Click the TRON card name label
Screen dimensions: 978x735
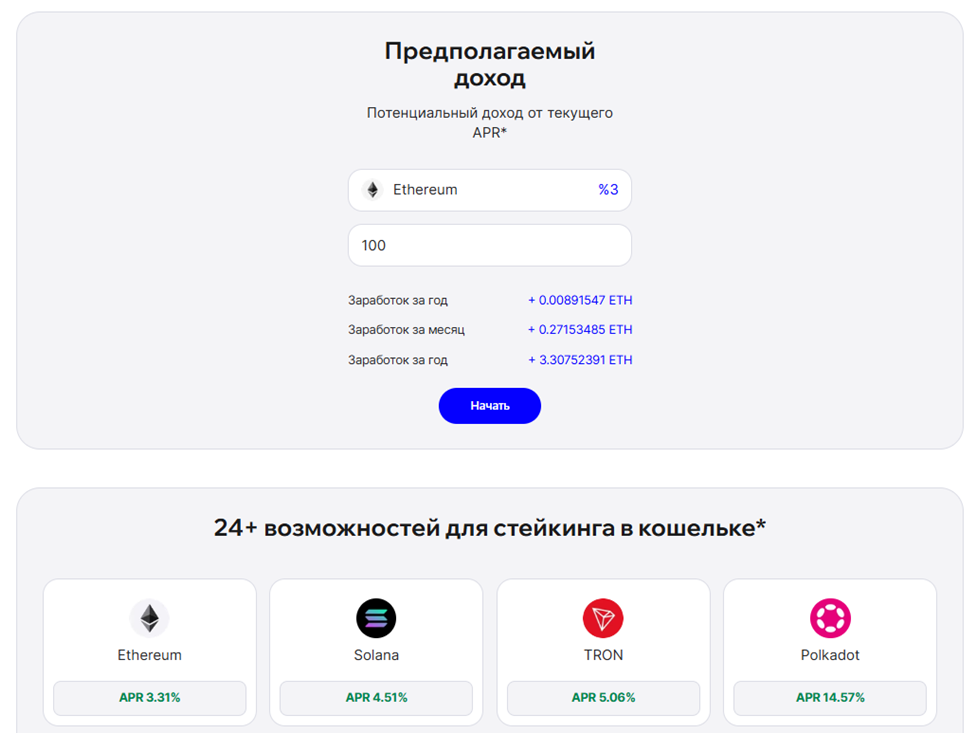603,655
